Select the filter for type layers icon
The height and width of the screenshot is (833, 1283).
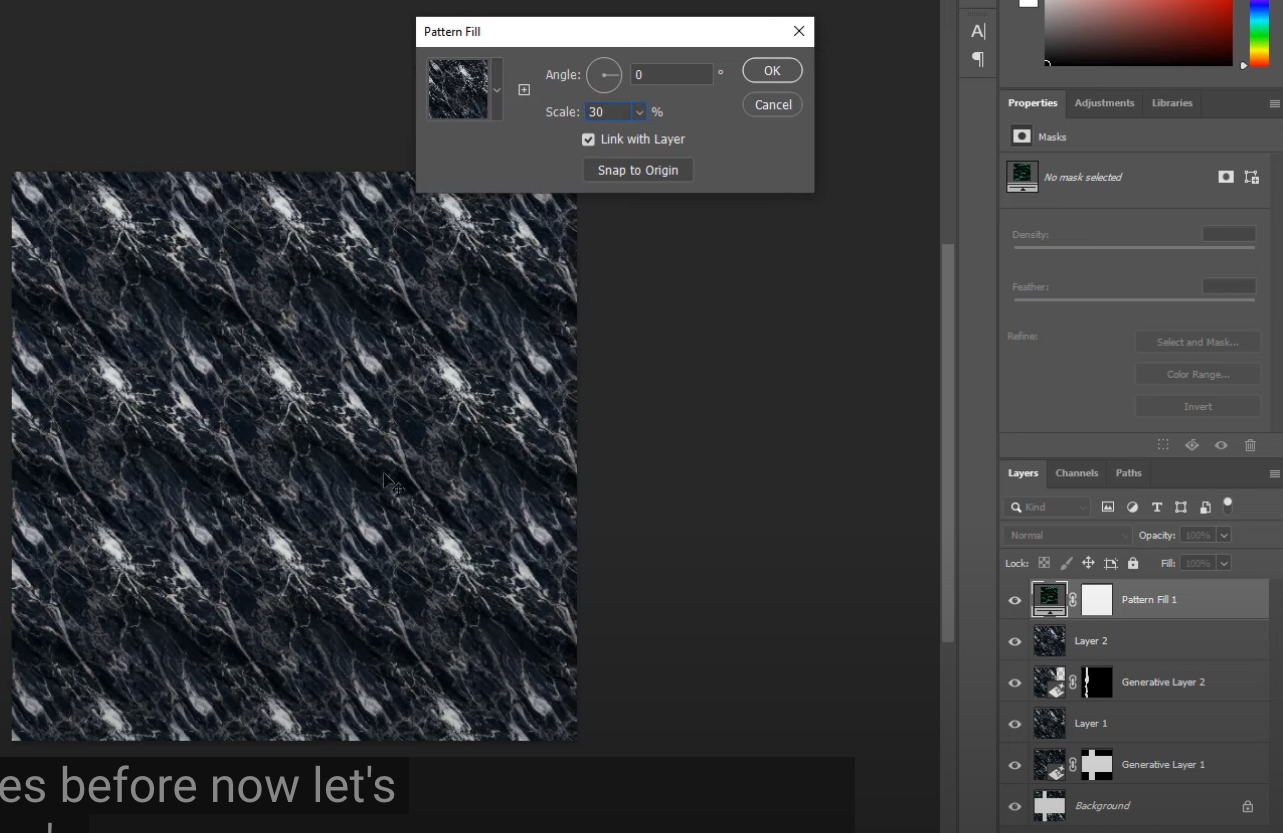pos(1157,507)
